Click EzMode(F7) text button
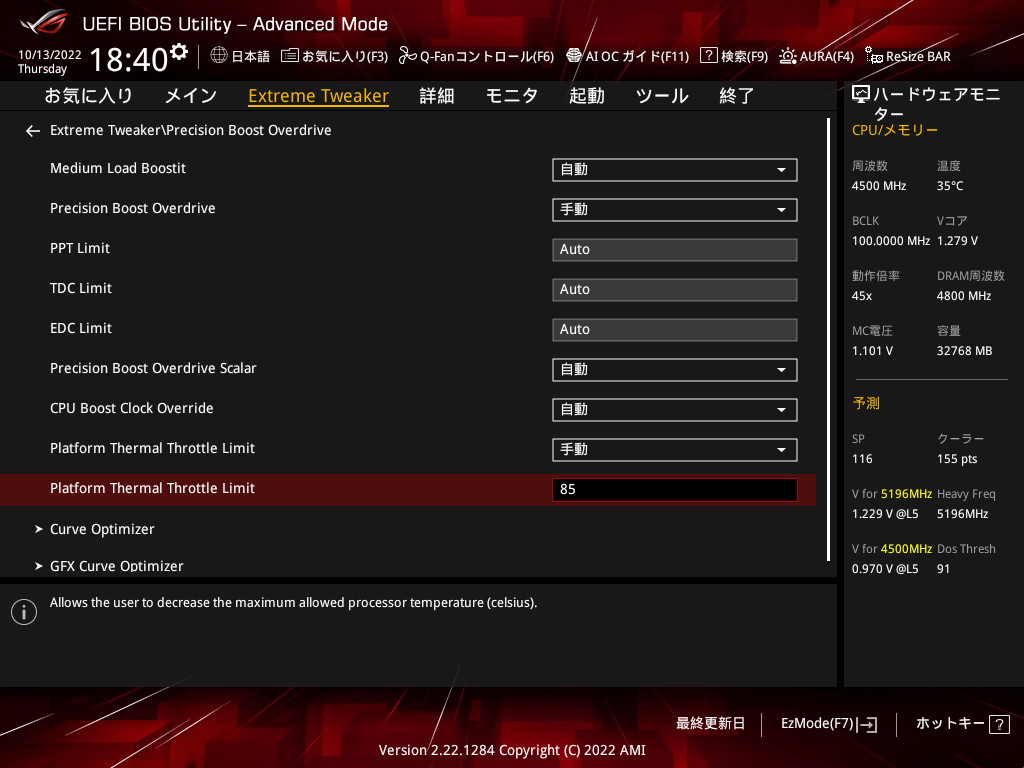This screenshot has width=1024, height=768. [x=817, y=724]
